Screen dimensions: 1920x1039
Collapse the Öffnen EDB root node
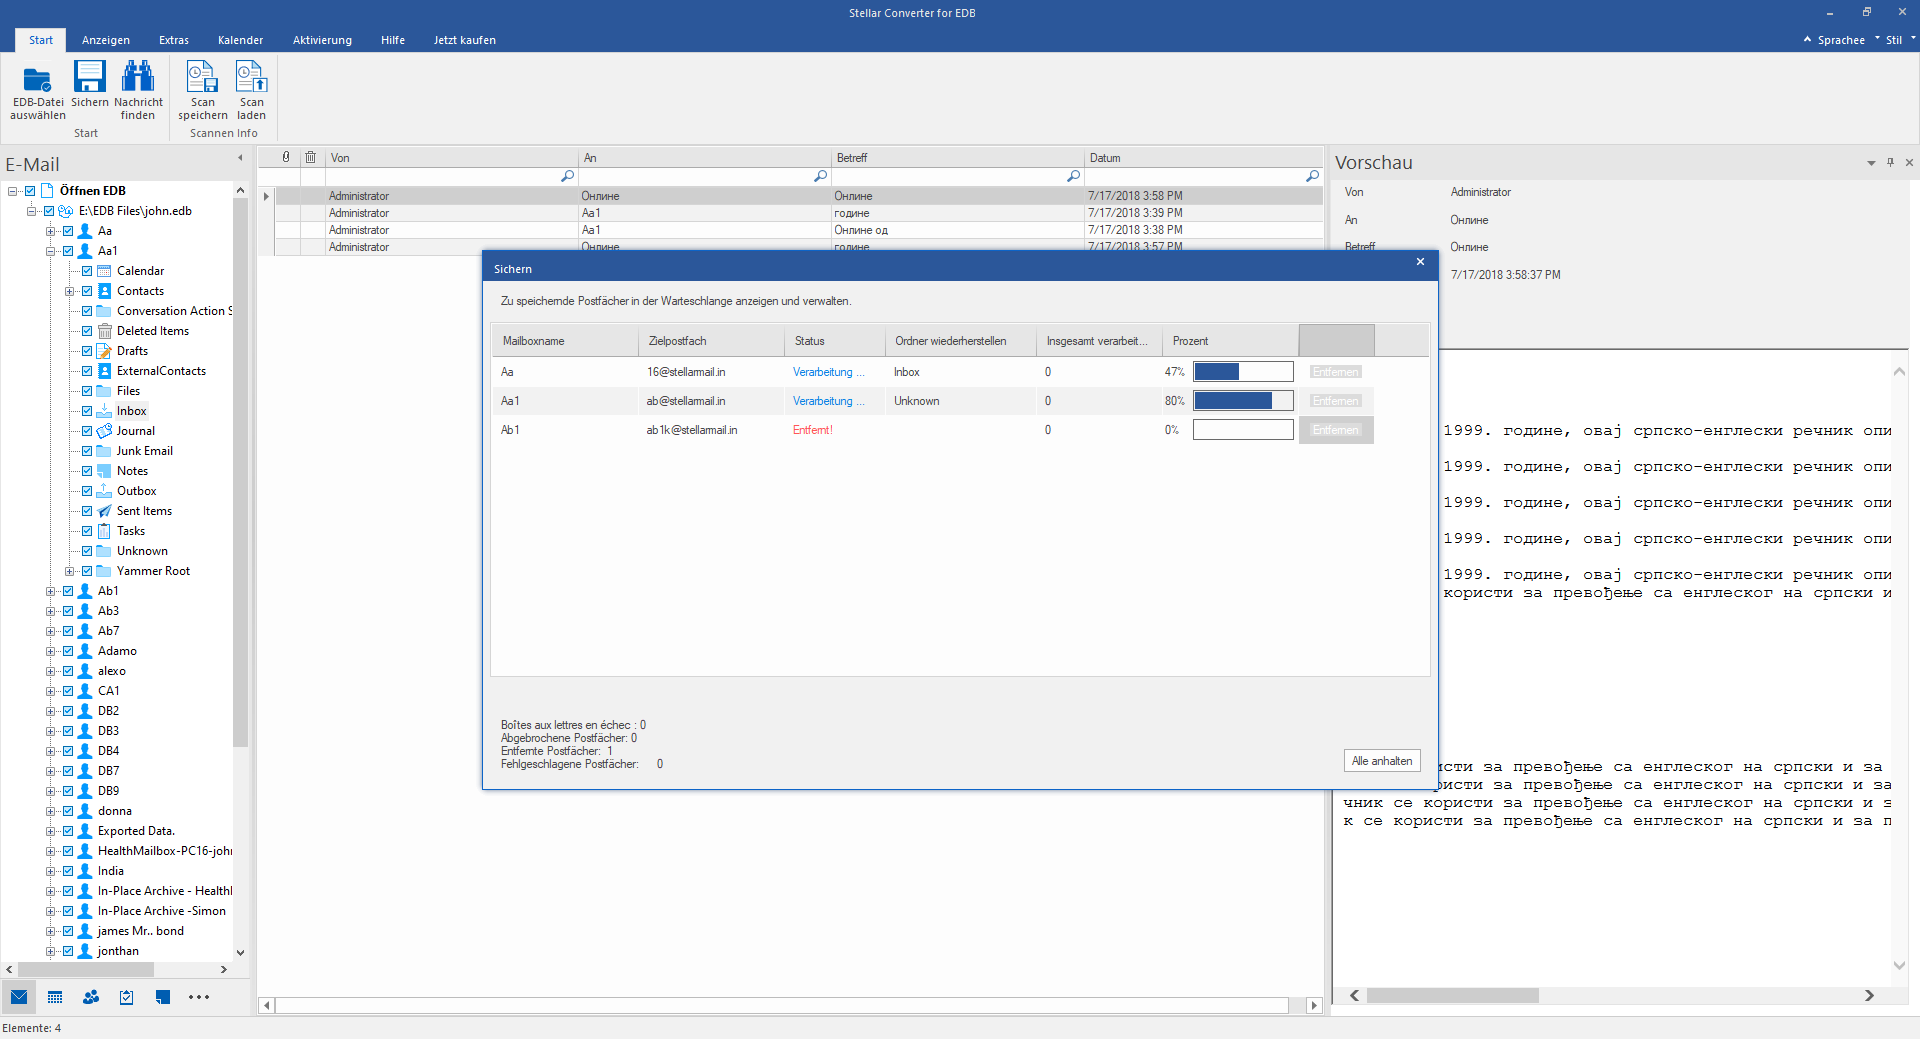coord(12,191)
